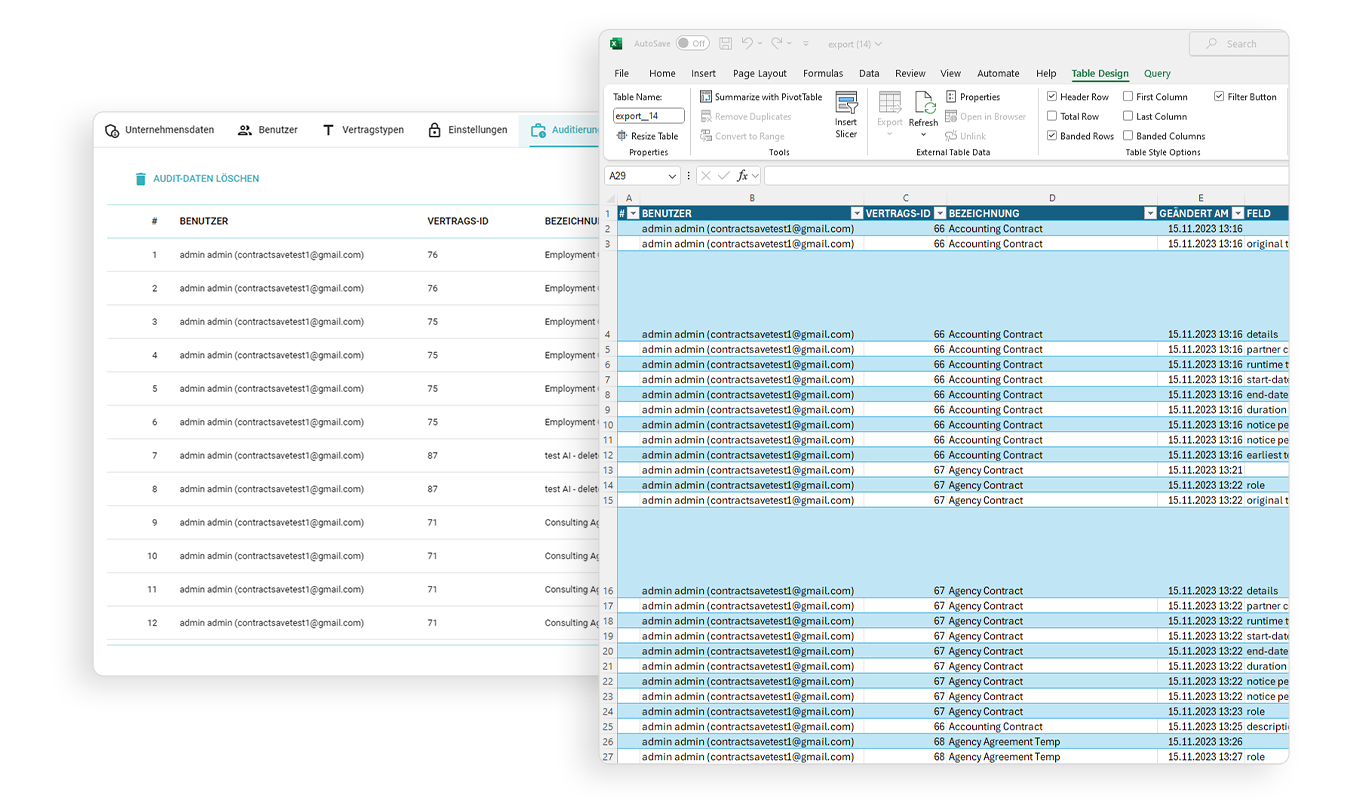1363x812 pixels.
Task: Enable the First Column checkbox
Action: tap(1128, 97)
